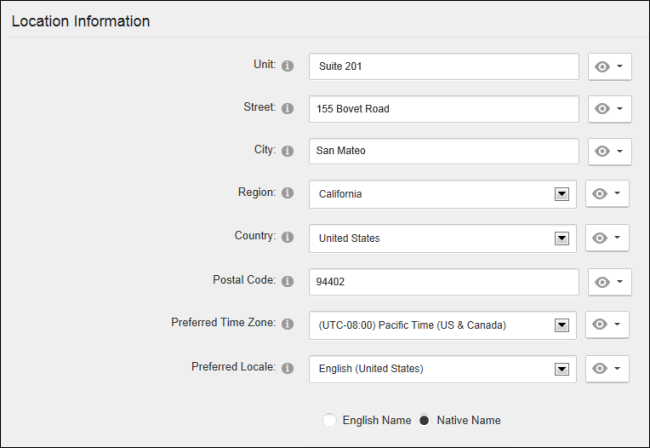Show help info for City field

[x=287, y=151]
